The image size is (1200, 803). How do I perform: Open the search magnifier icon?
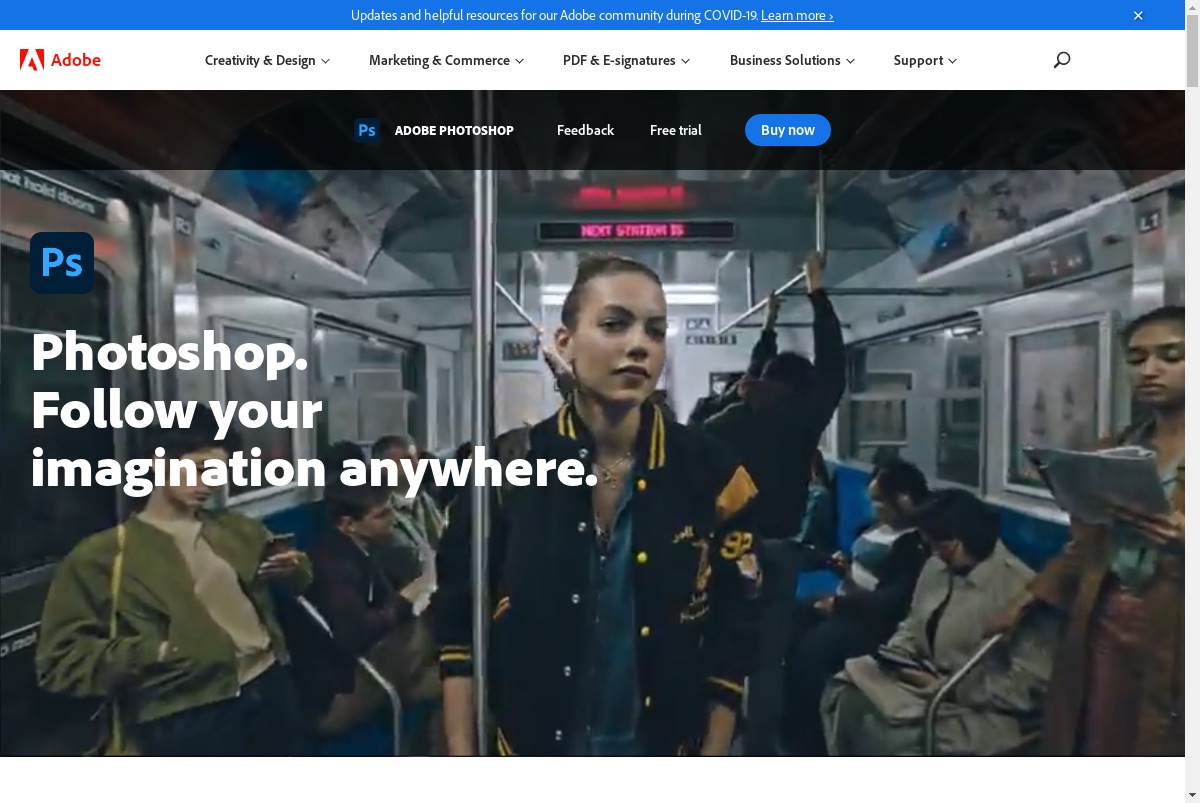(1062, 60)
